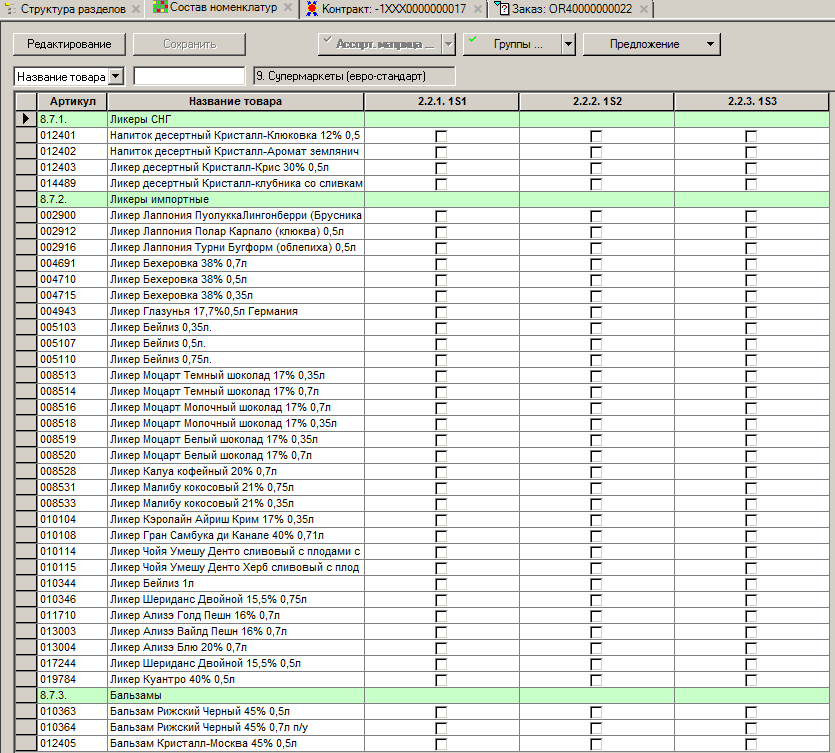
Task: Click the Артикул column header
Action: (72, 101)
